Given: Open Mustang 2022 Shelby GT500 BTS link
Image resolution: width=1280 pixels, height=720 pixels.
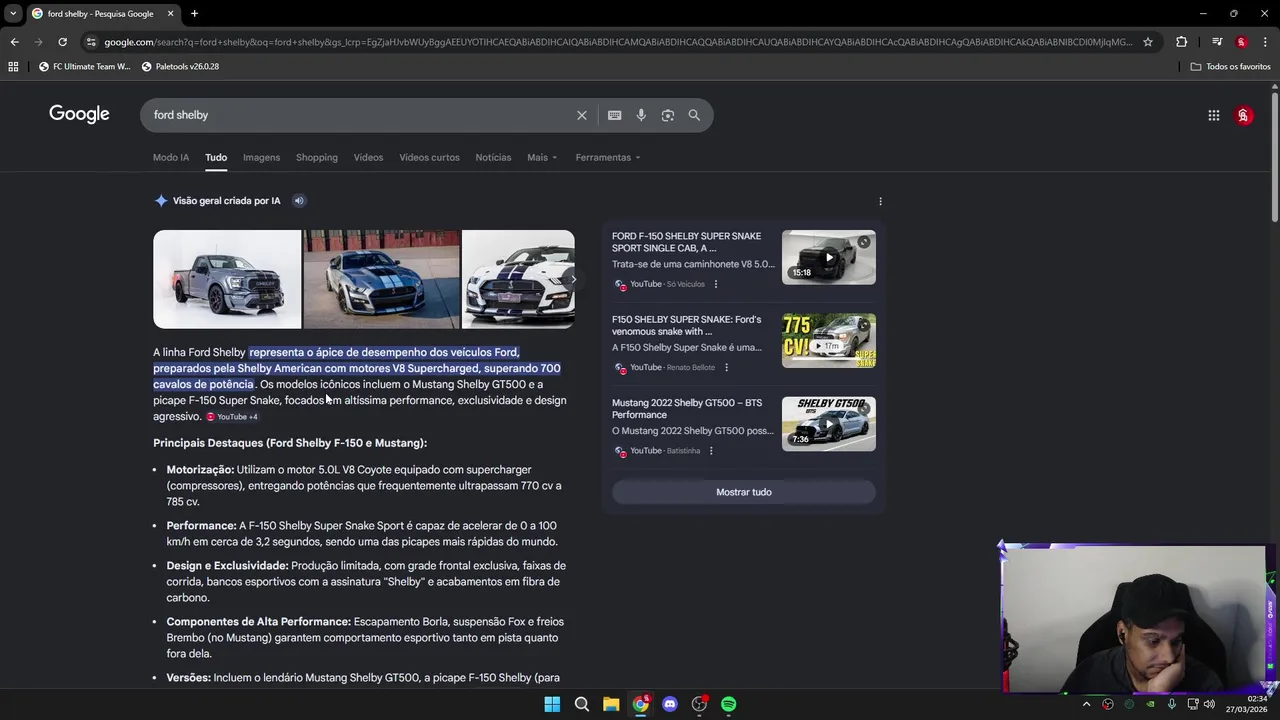Looking at the screenshot, I should coord(687,408).
